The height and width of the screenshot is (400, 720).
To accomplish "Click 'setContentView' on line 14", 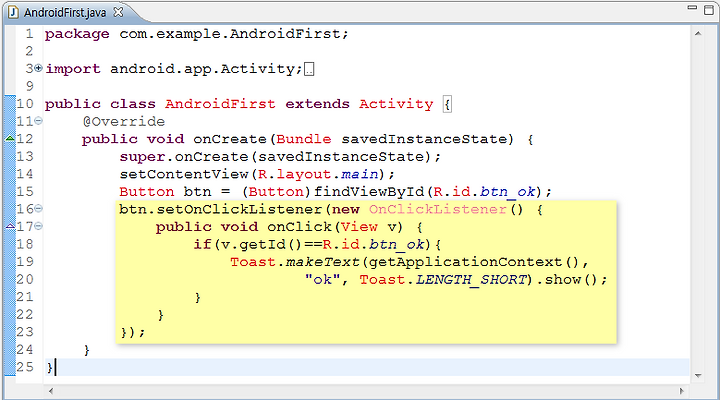I will [184, 174].
